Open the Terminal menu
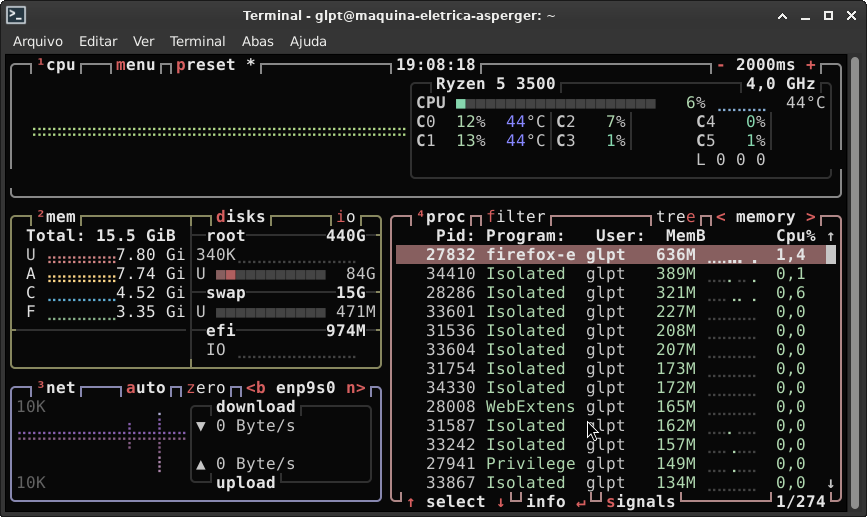 point(197,41)
